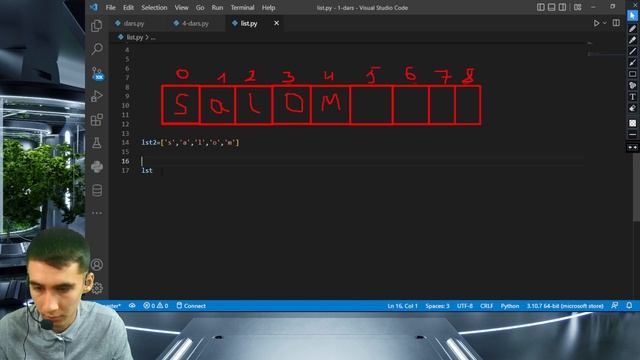Select the marker pen tool in annotation toolbar
This screenshot has width=640, height=360.
pyautogui.click(x=632, y=40)
